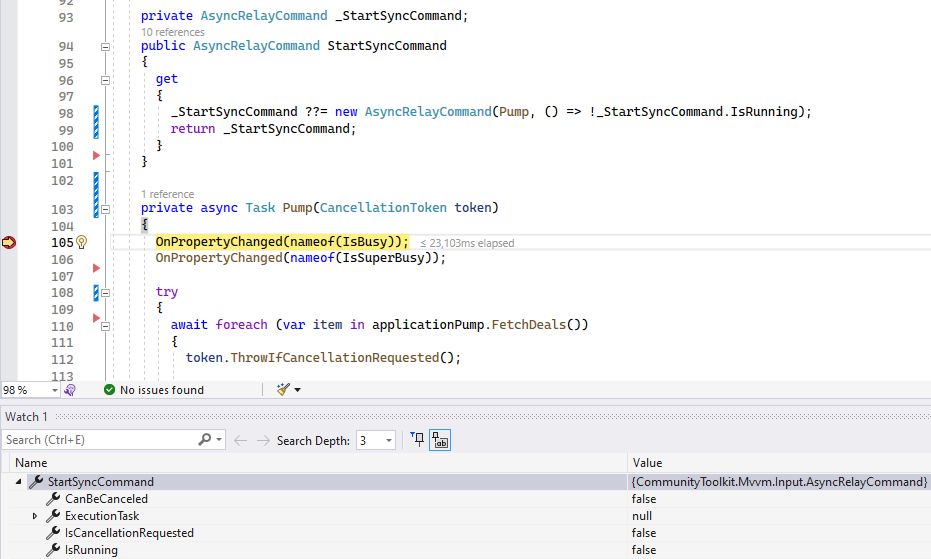The height and width of the screenshot is (559, 931).
Task: Click 'No issues found' status text
Action: 162,390
